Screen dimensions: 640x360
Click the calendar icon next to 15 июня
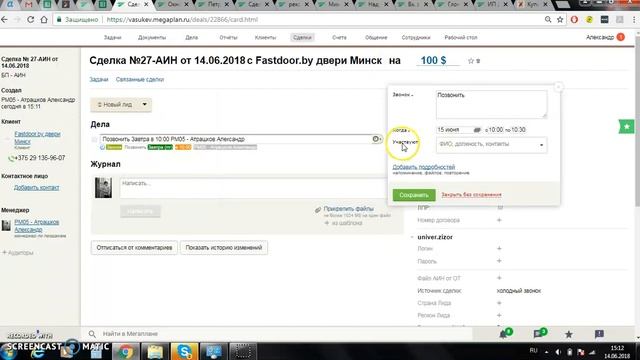coord(477,130)
